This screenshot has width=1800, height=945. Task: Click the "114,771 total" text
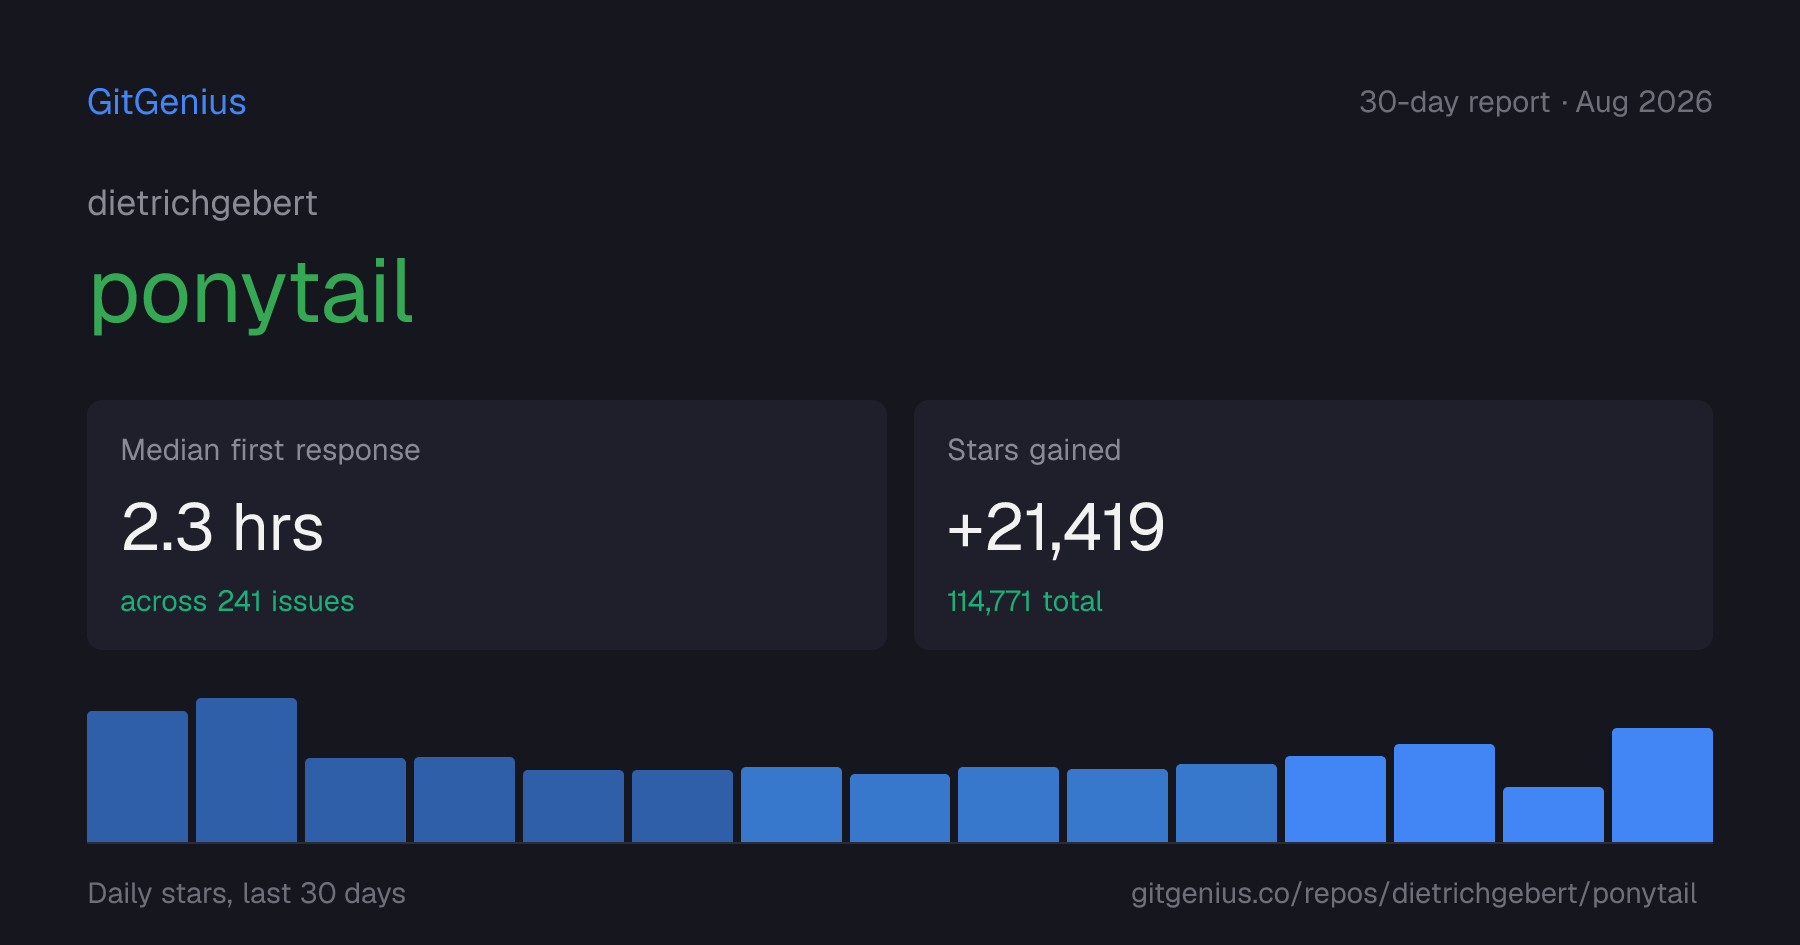coord(1025,601)
